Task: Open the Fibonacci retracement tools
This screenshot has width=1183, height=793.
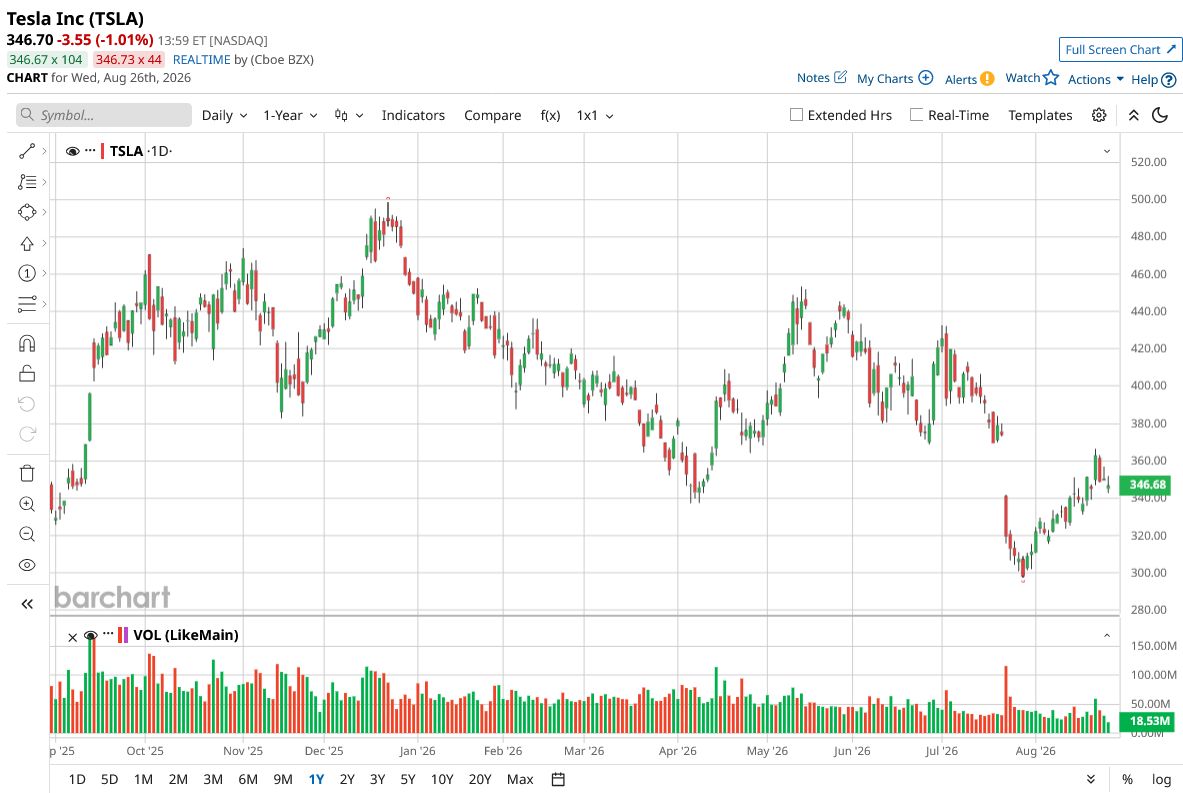Action: 27,182
